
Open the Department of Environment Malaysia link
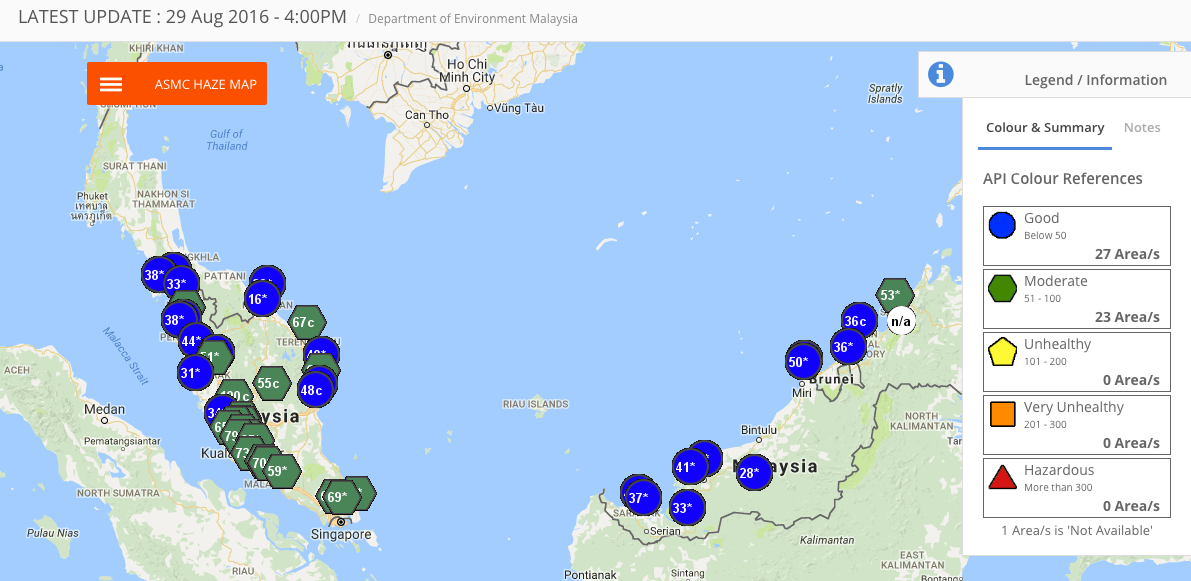(x=472, y=18)
